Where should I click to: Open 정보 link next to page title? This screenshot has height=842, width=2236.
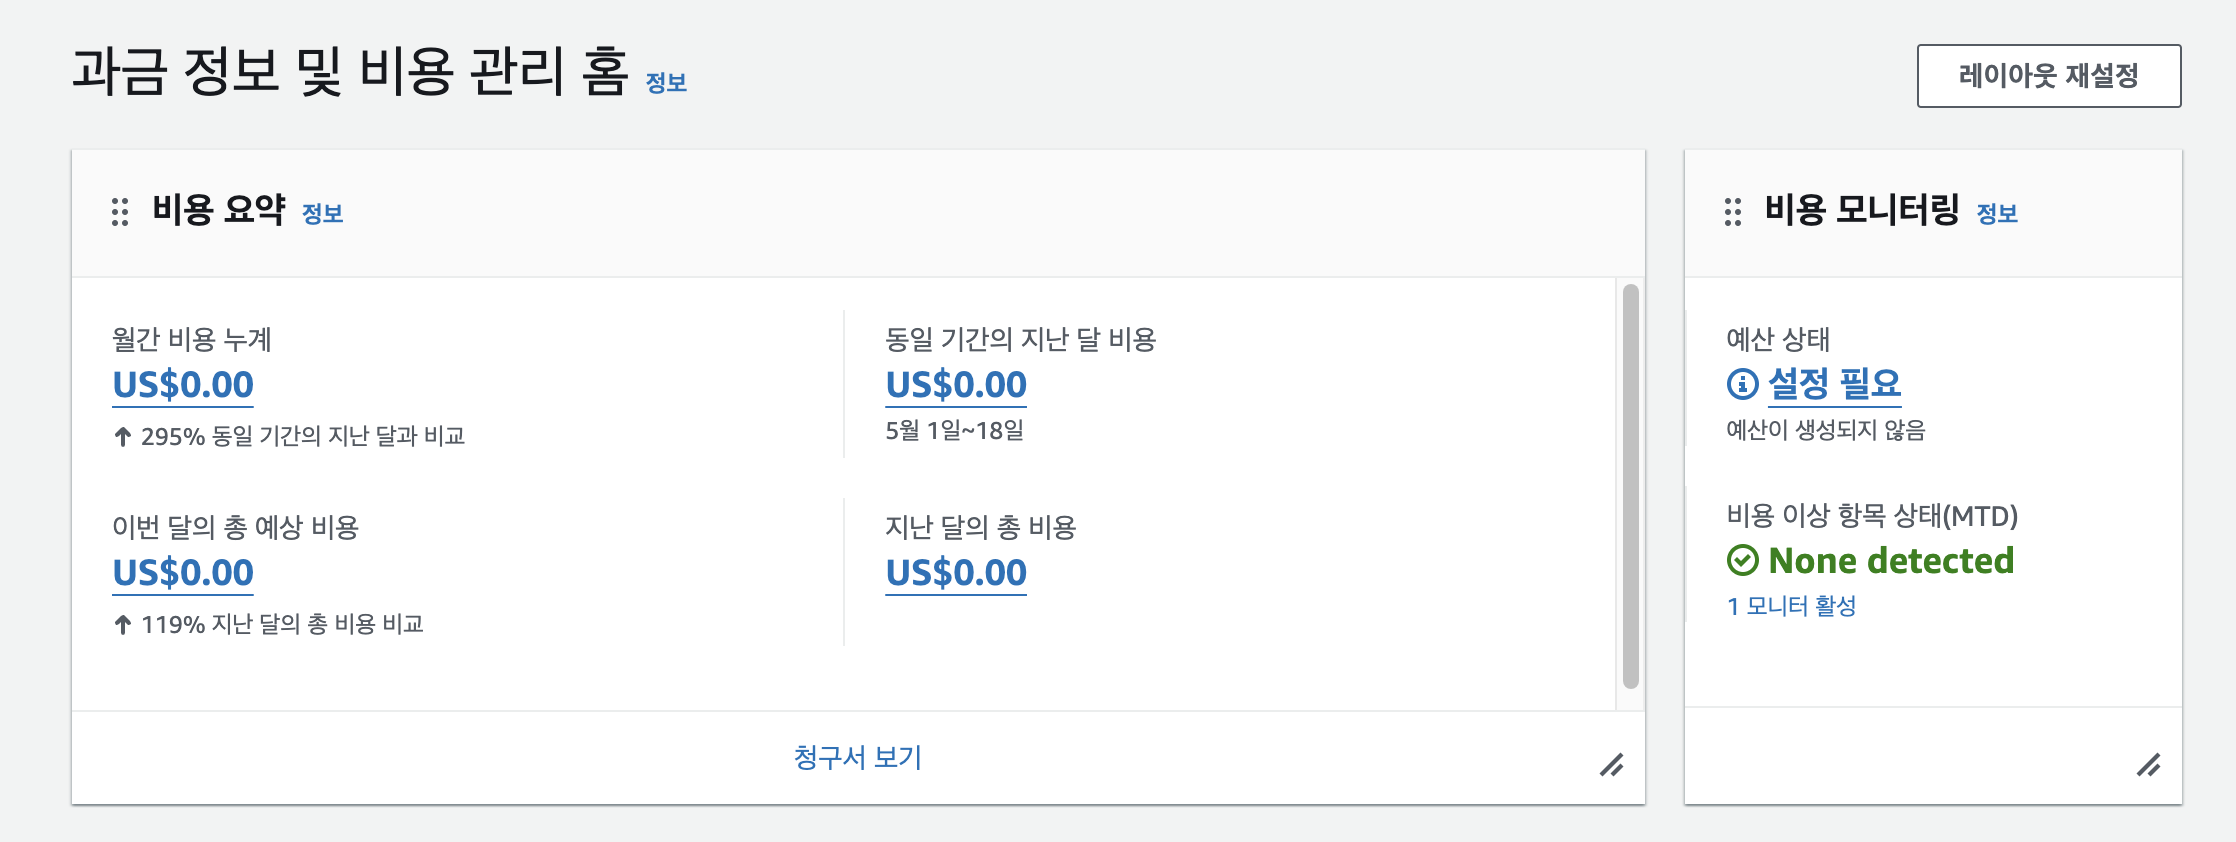pos(666,83)
